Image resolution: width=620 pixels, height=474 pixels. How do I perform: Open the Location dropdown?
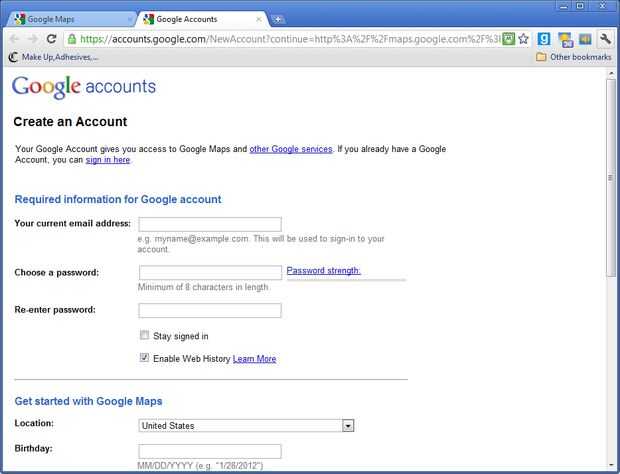click(x=246, y=425)
